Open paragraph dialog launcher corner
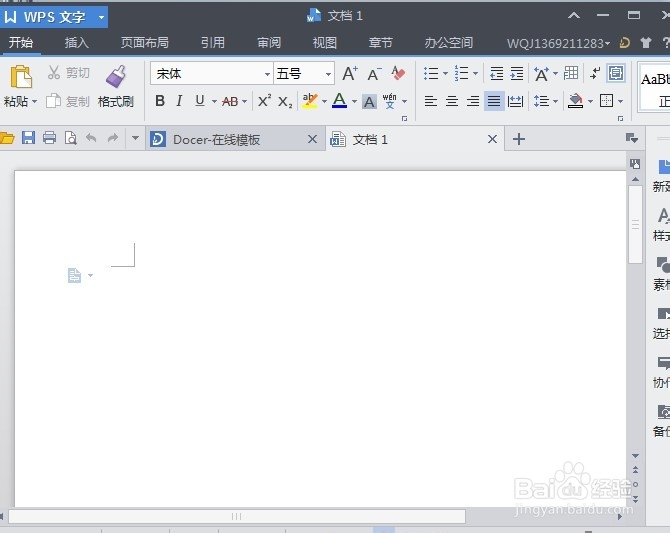Viewport: 670px width, 533px height. point(620,118)
